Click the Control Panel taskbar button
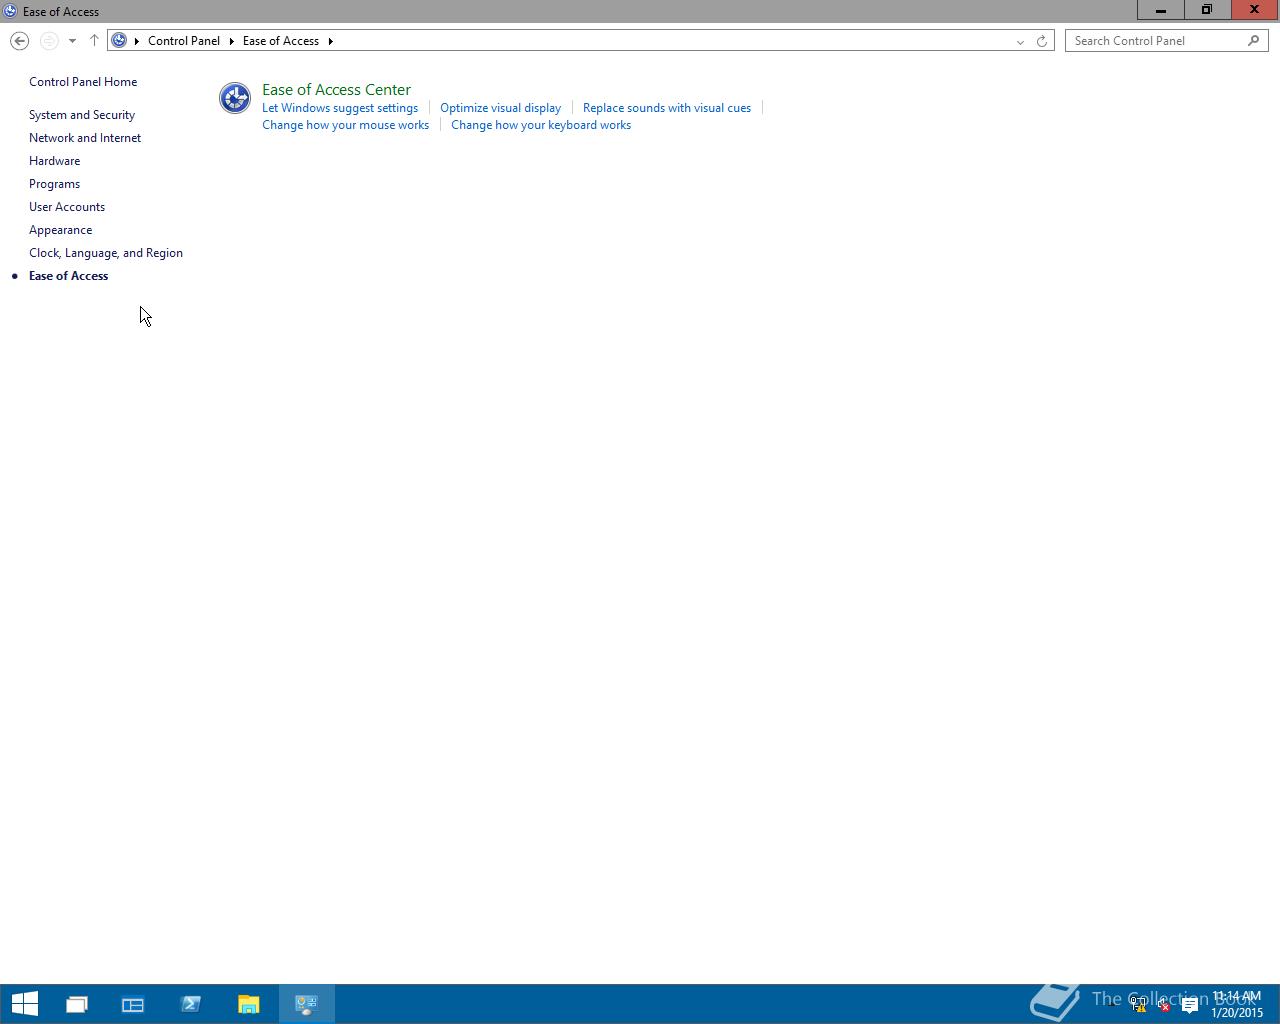1280x1024 pixels. (307, 1004)
